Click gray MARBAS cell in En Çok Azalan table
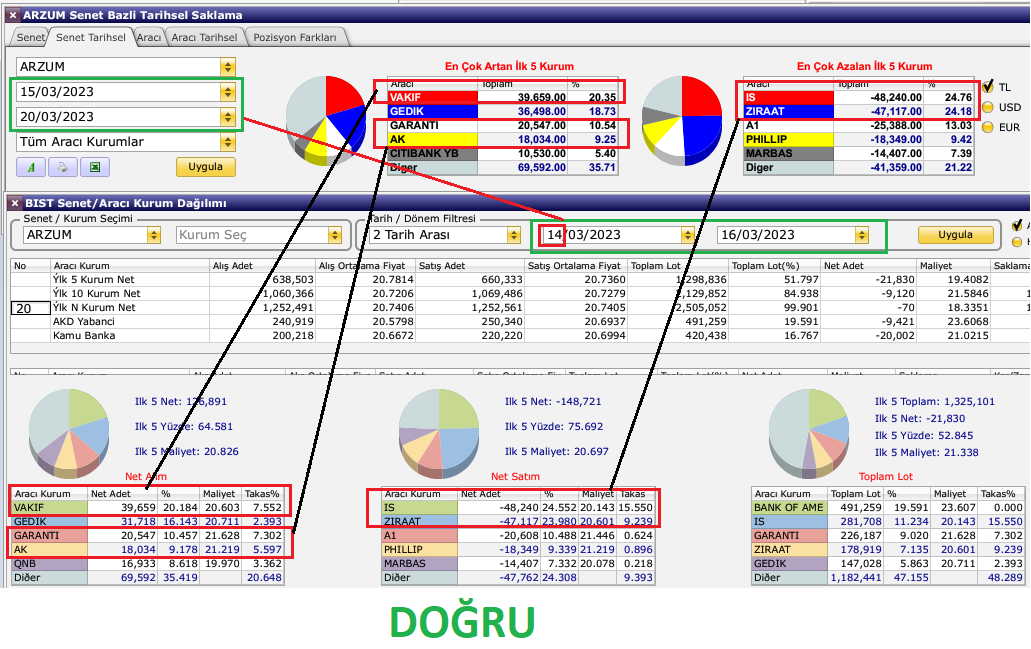 pos(788,153)
